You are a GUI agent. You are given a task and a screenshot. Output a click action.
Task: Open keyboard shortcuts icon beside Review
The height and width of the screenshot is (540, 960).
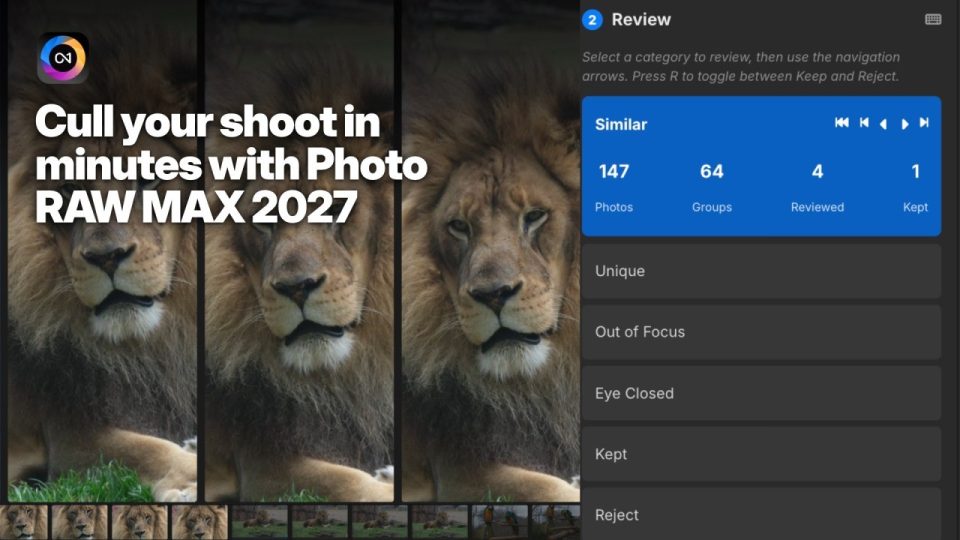[x=932, y=20]
